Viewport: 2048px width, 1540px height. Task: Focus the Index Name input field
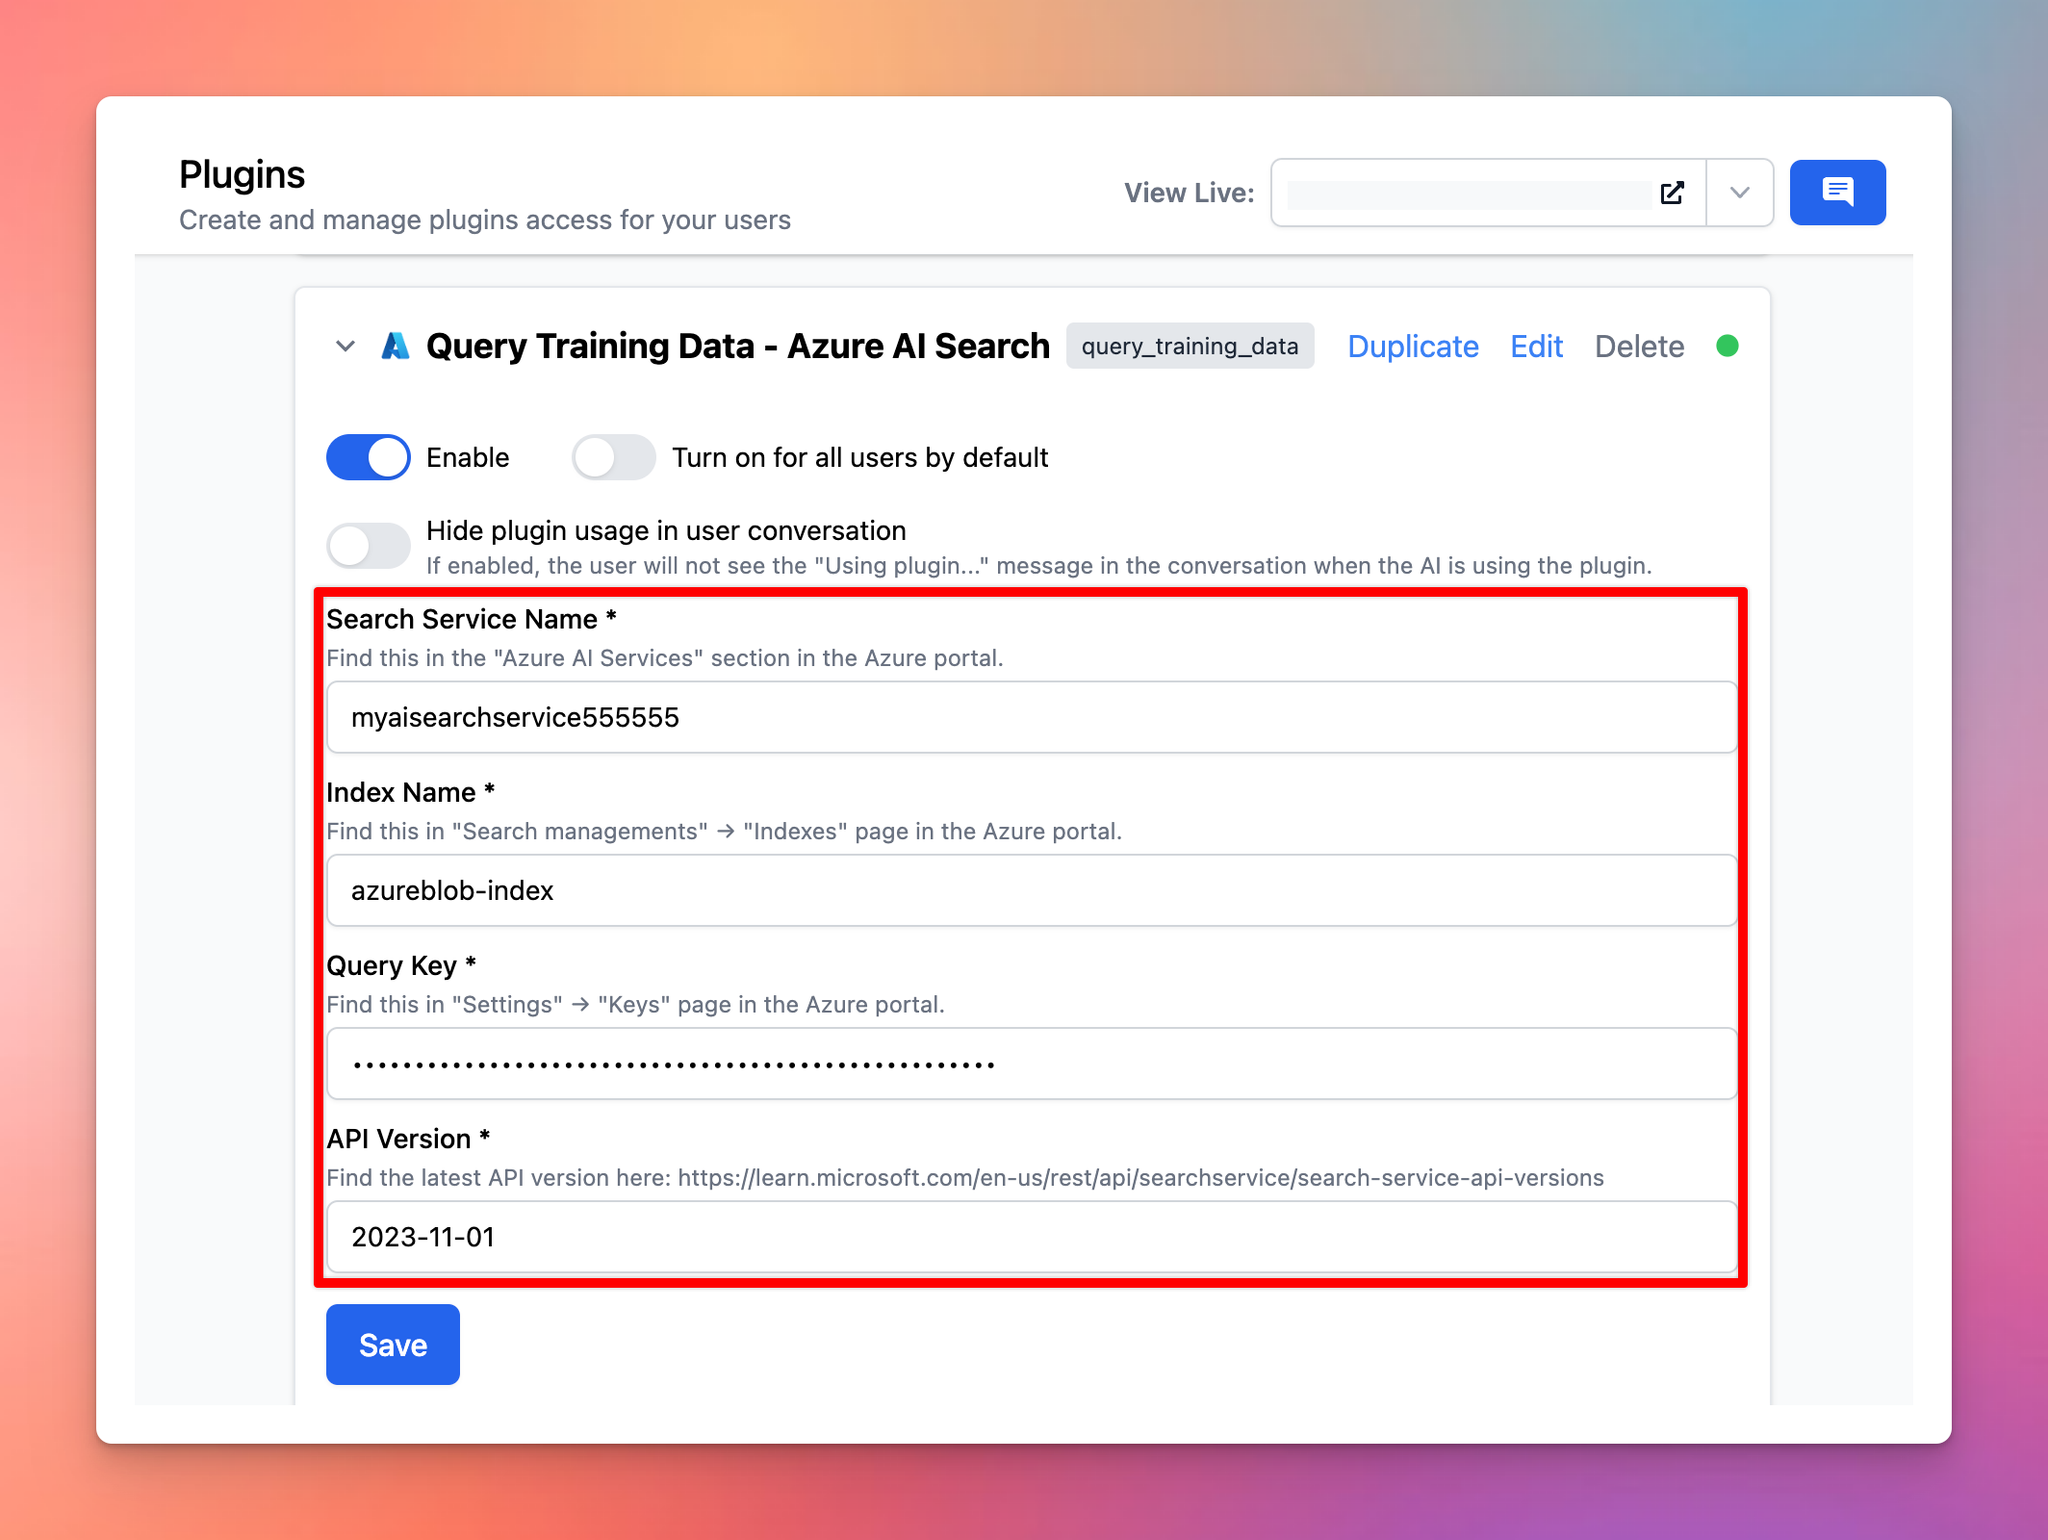point(1031,890)
